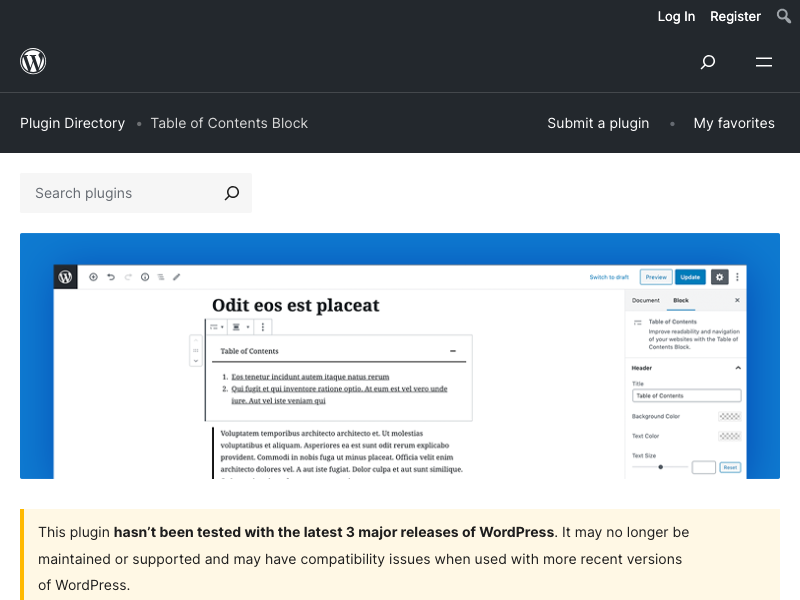Image resolution: width=800 pixels, height=600 pixels.
Task: Click the settings gear icon
Action: point(719,277)
